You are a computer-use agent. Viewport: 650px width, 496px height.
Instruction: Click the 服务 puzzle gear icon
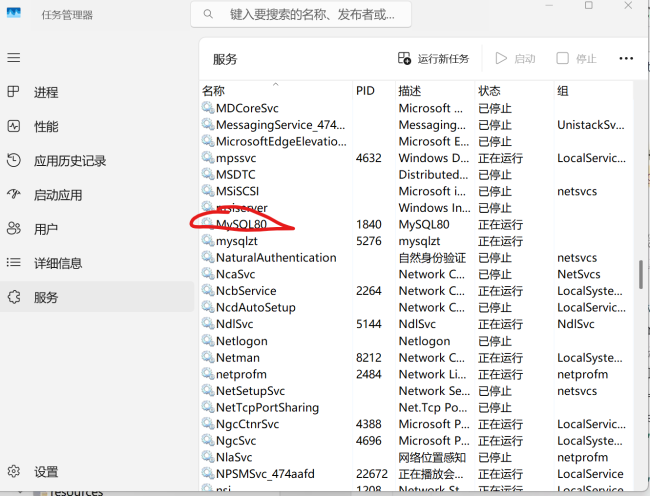[x=14, y=297]
